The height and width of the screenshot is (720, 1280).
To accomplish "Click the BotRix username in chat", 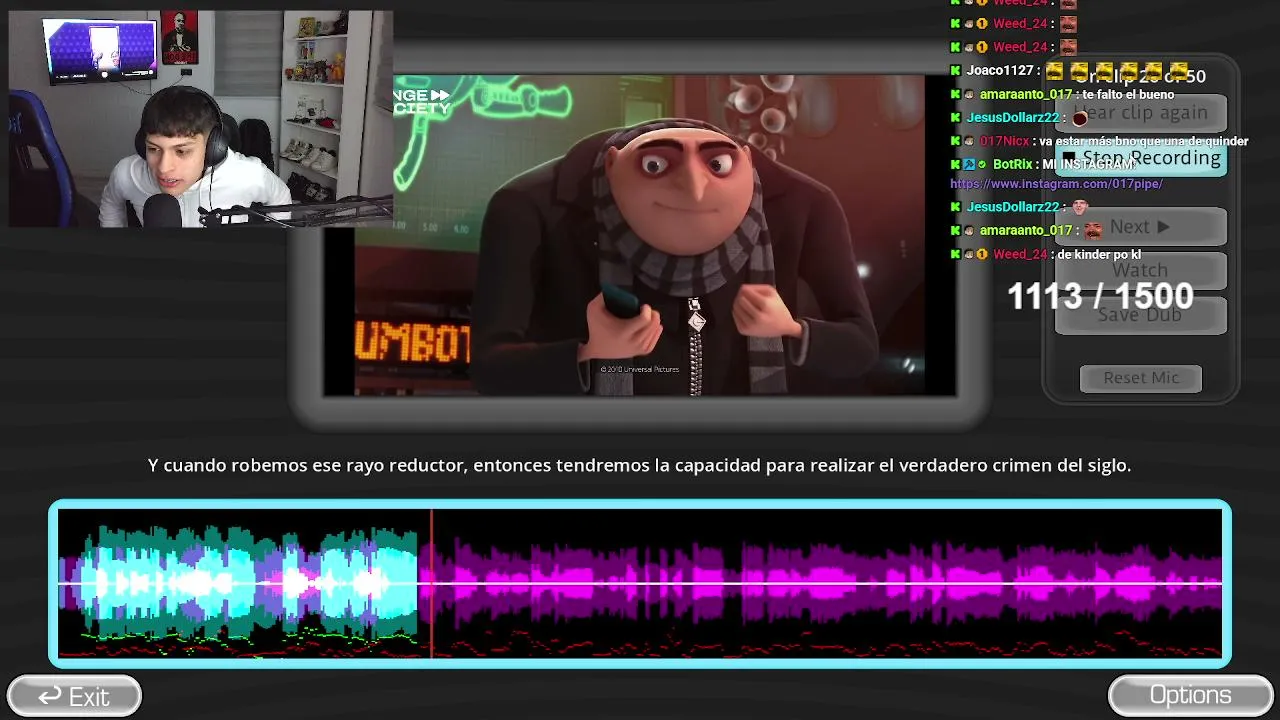I will tap(1012, 164).
